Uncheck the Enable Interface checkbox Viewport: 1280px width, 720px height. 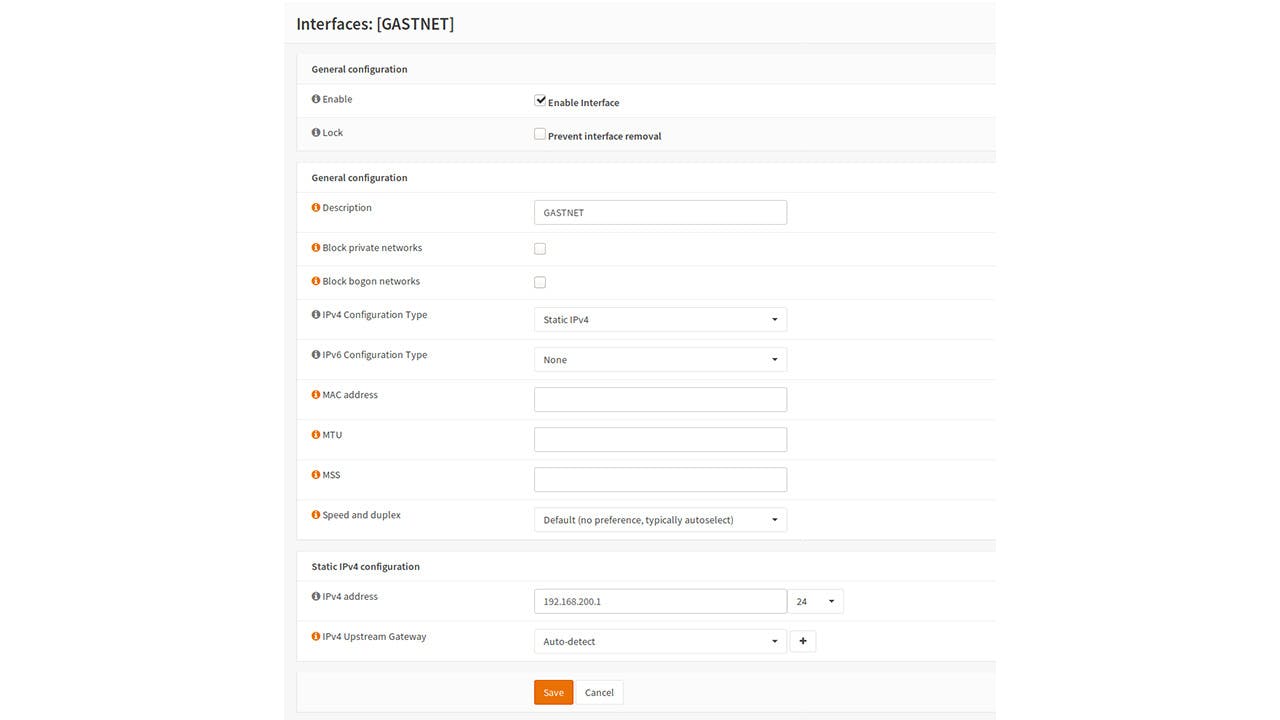click(540, 101)
